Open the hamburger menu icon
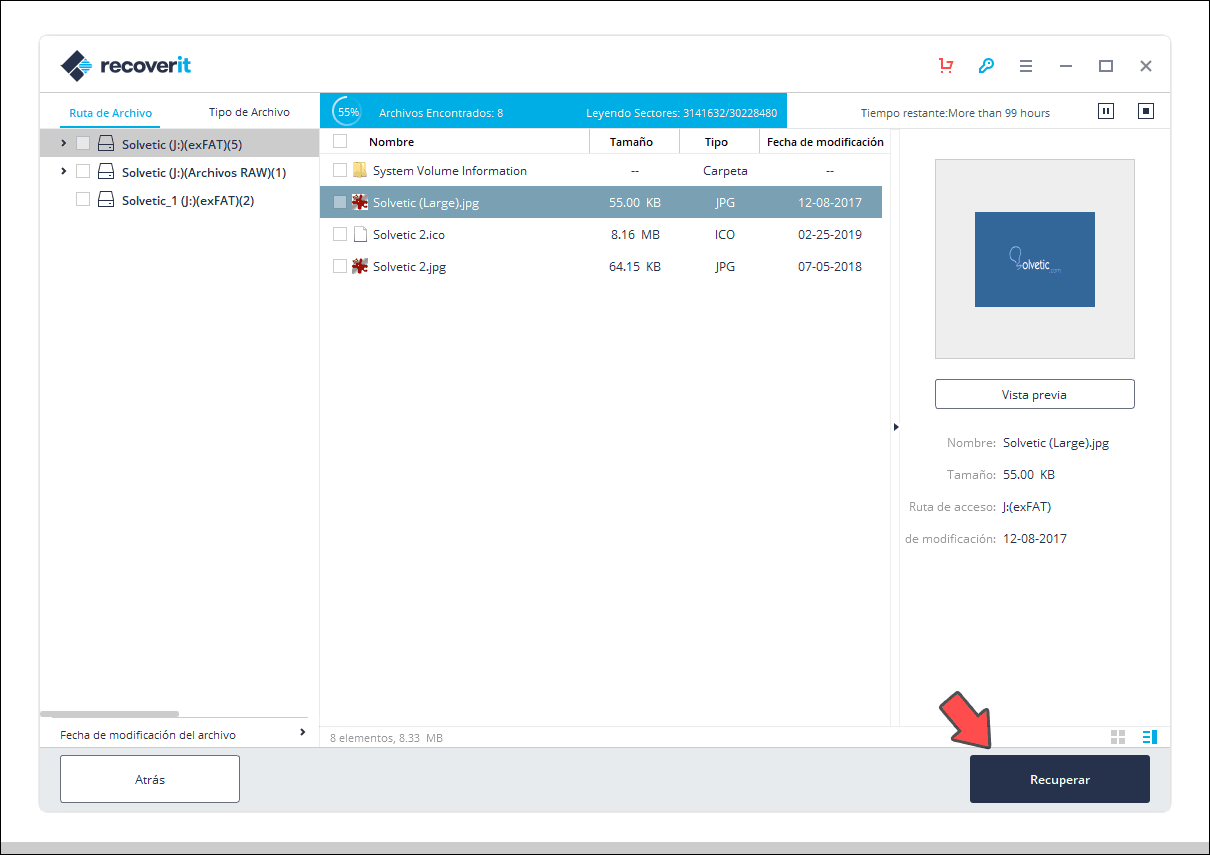The width and height of the screenshot is (1210, 855). [x=1026, y=66]
